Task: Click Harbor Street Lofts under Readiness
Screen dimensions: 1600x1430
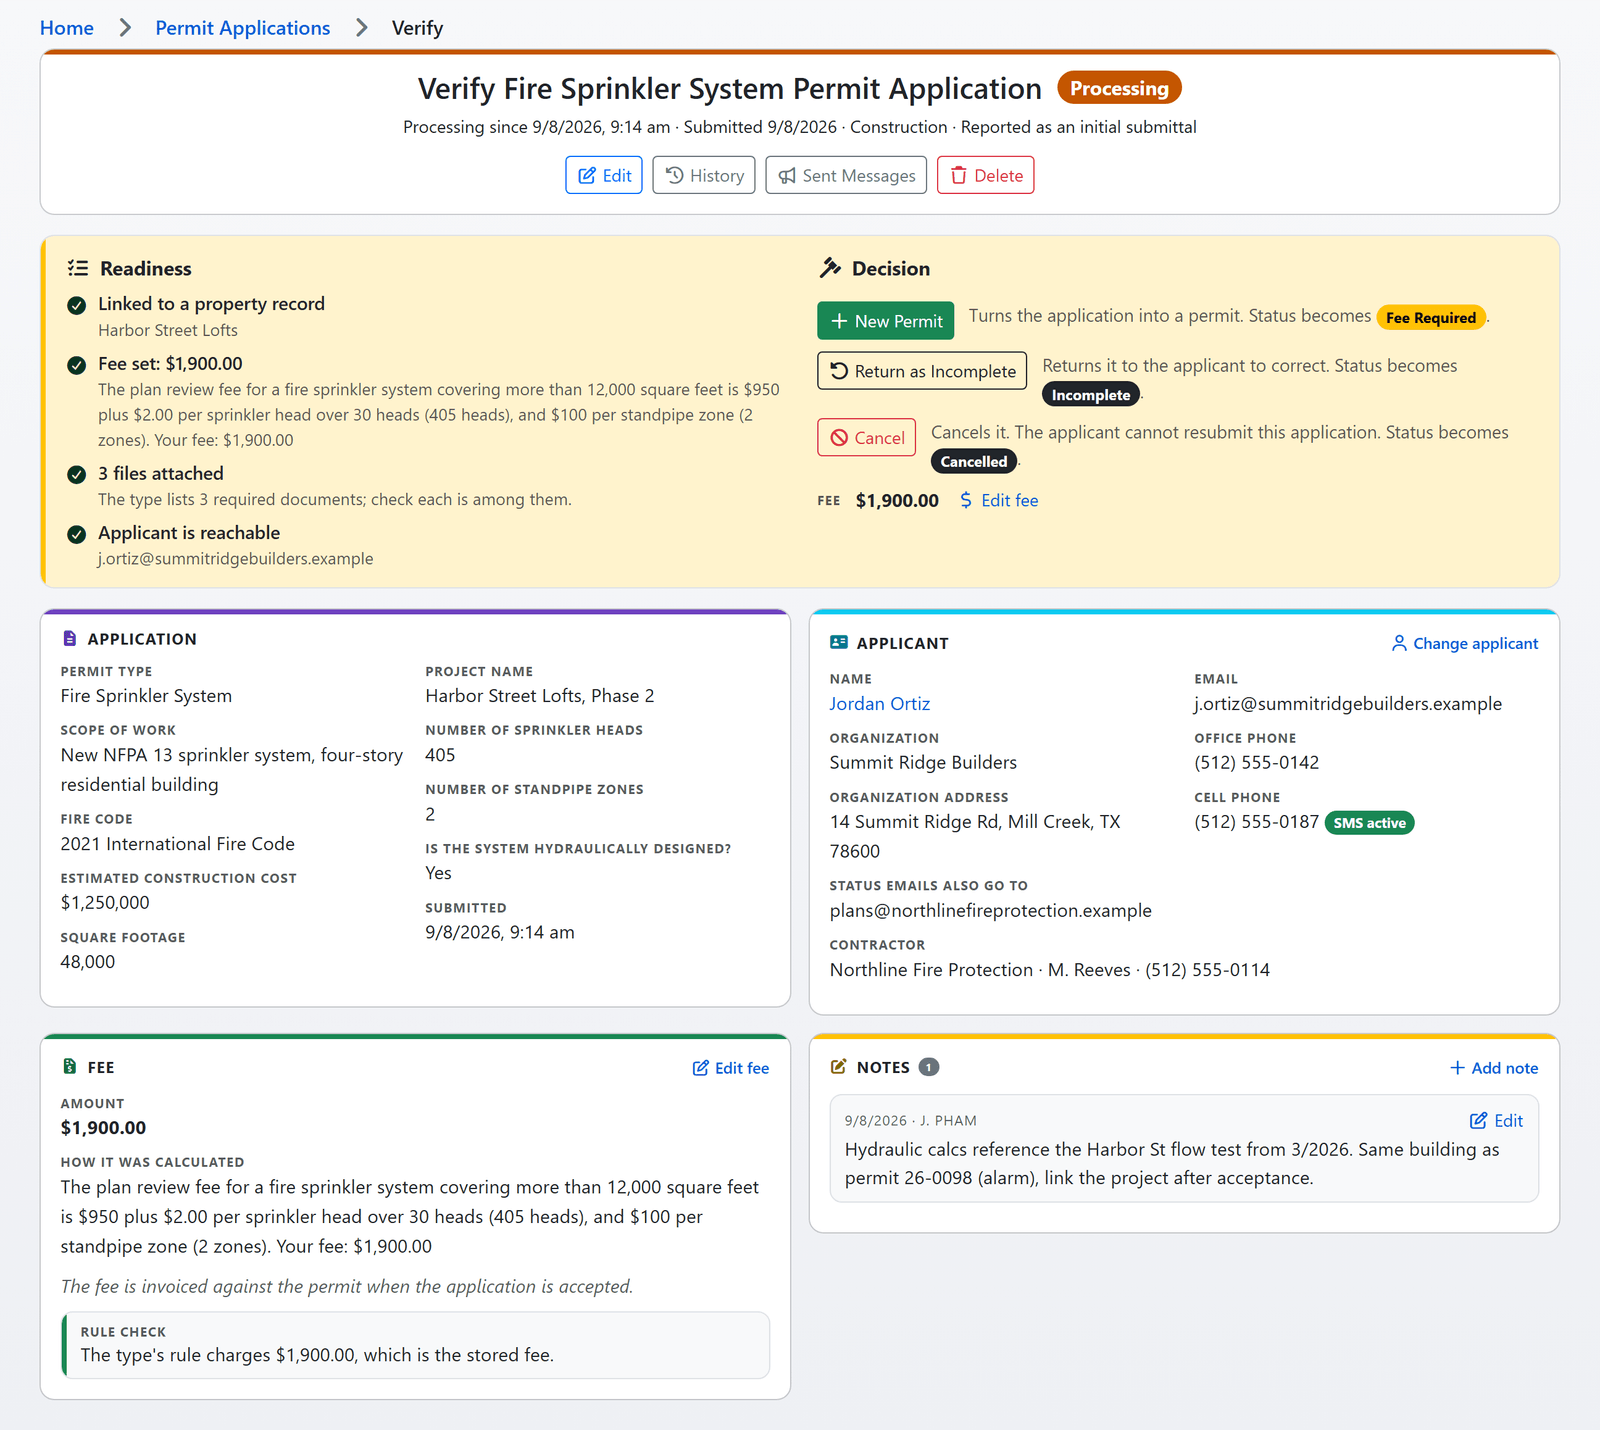Action: coord(168,330)
